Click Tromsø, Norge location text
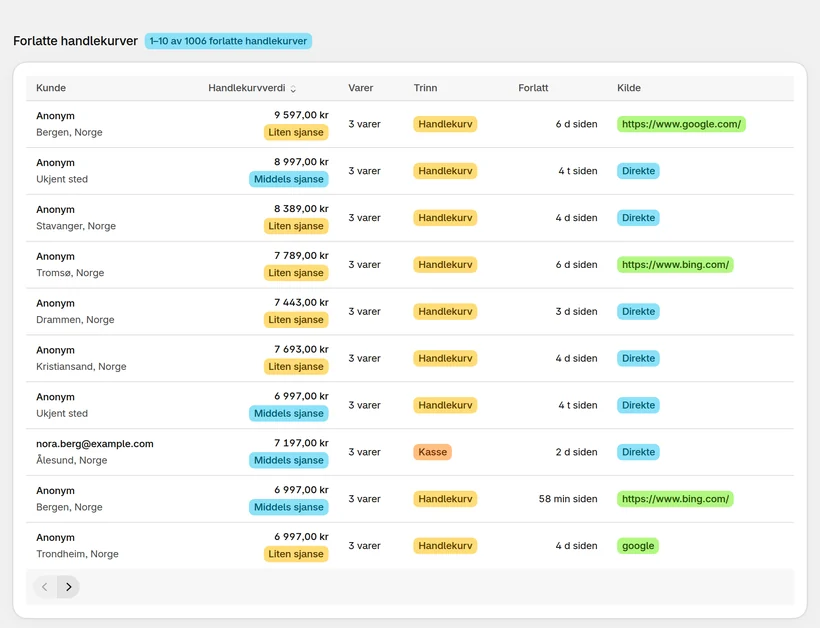The width and height of the screenshot is (820, 628). (70, 272)
